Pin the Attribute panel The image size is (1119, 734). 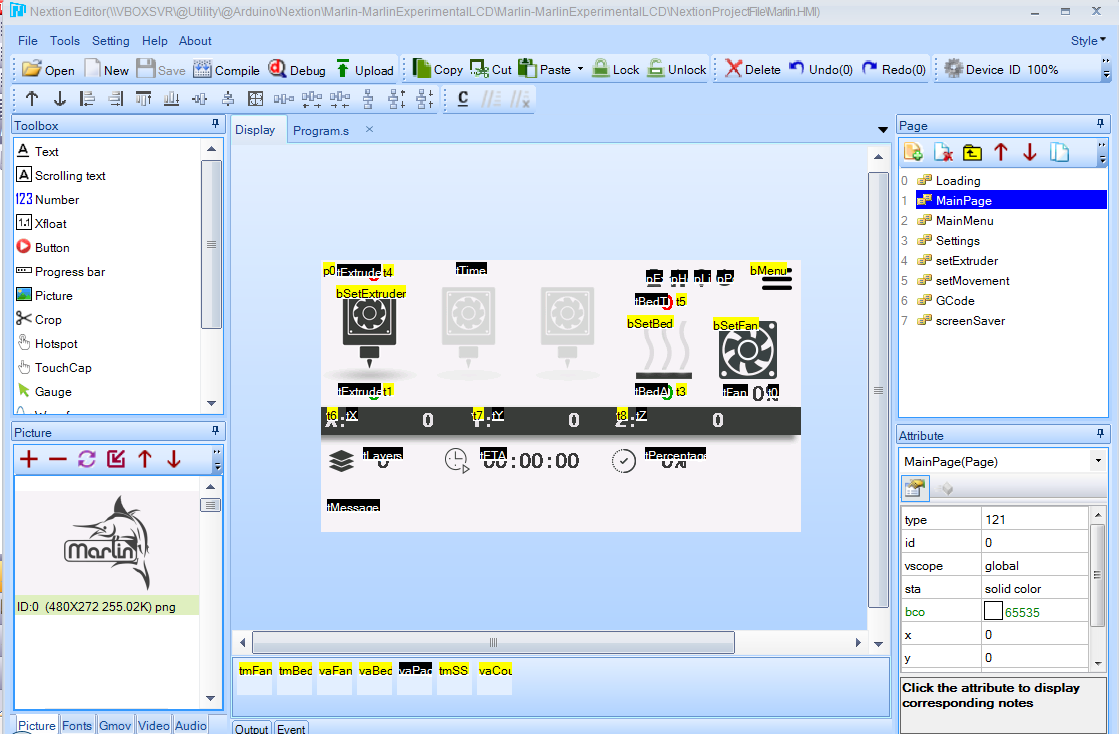coord(1100,434)
